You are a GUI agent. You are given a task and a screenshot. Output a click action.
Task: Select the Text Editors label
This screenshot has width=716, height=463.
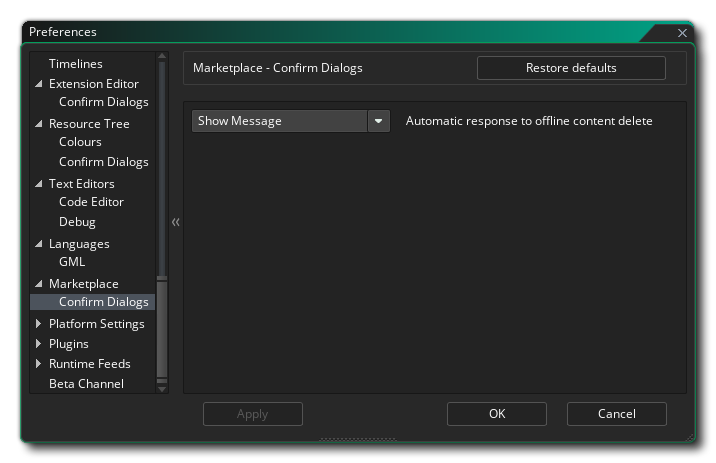82,184
